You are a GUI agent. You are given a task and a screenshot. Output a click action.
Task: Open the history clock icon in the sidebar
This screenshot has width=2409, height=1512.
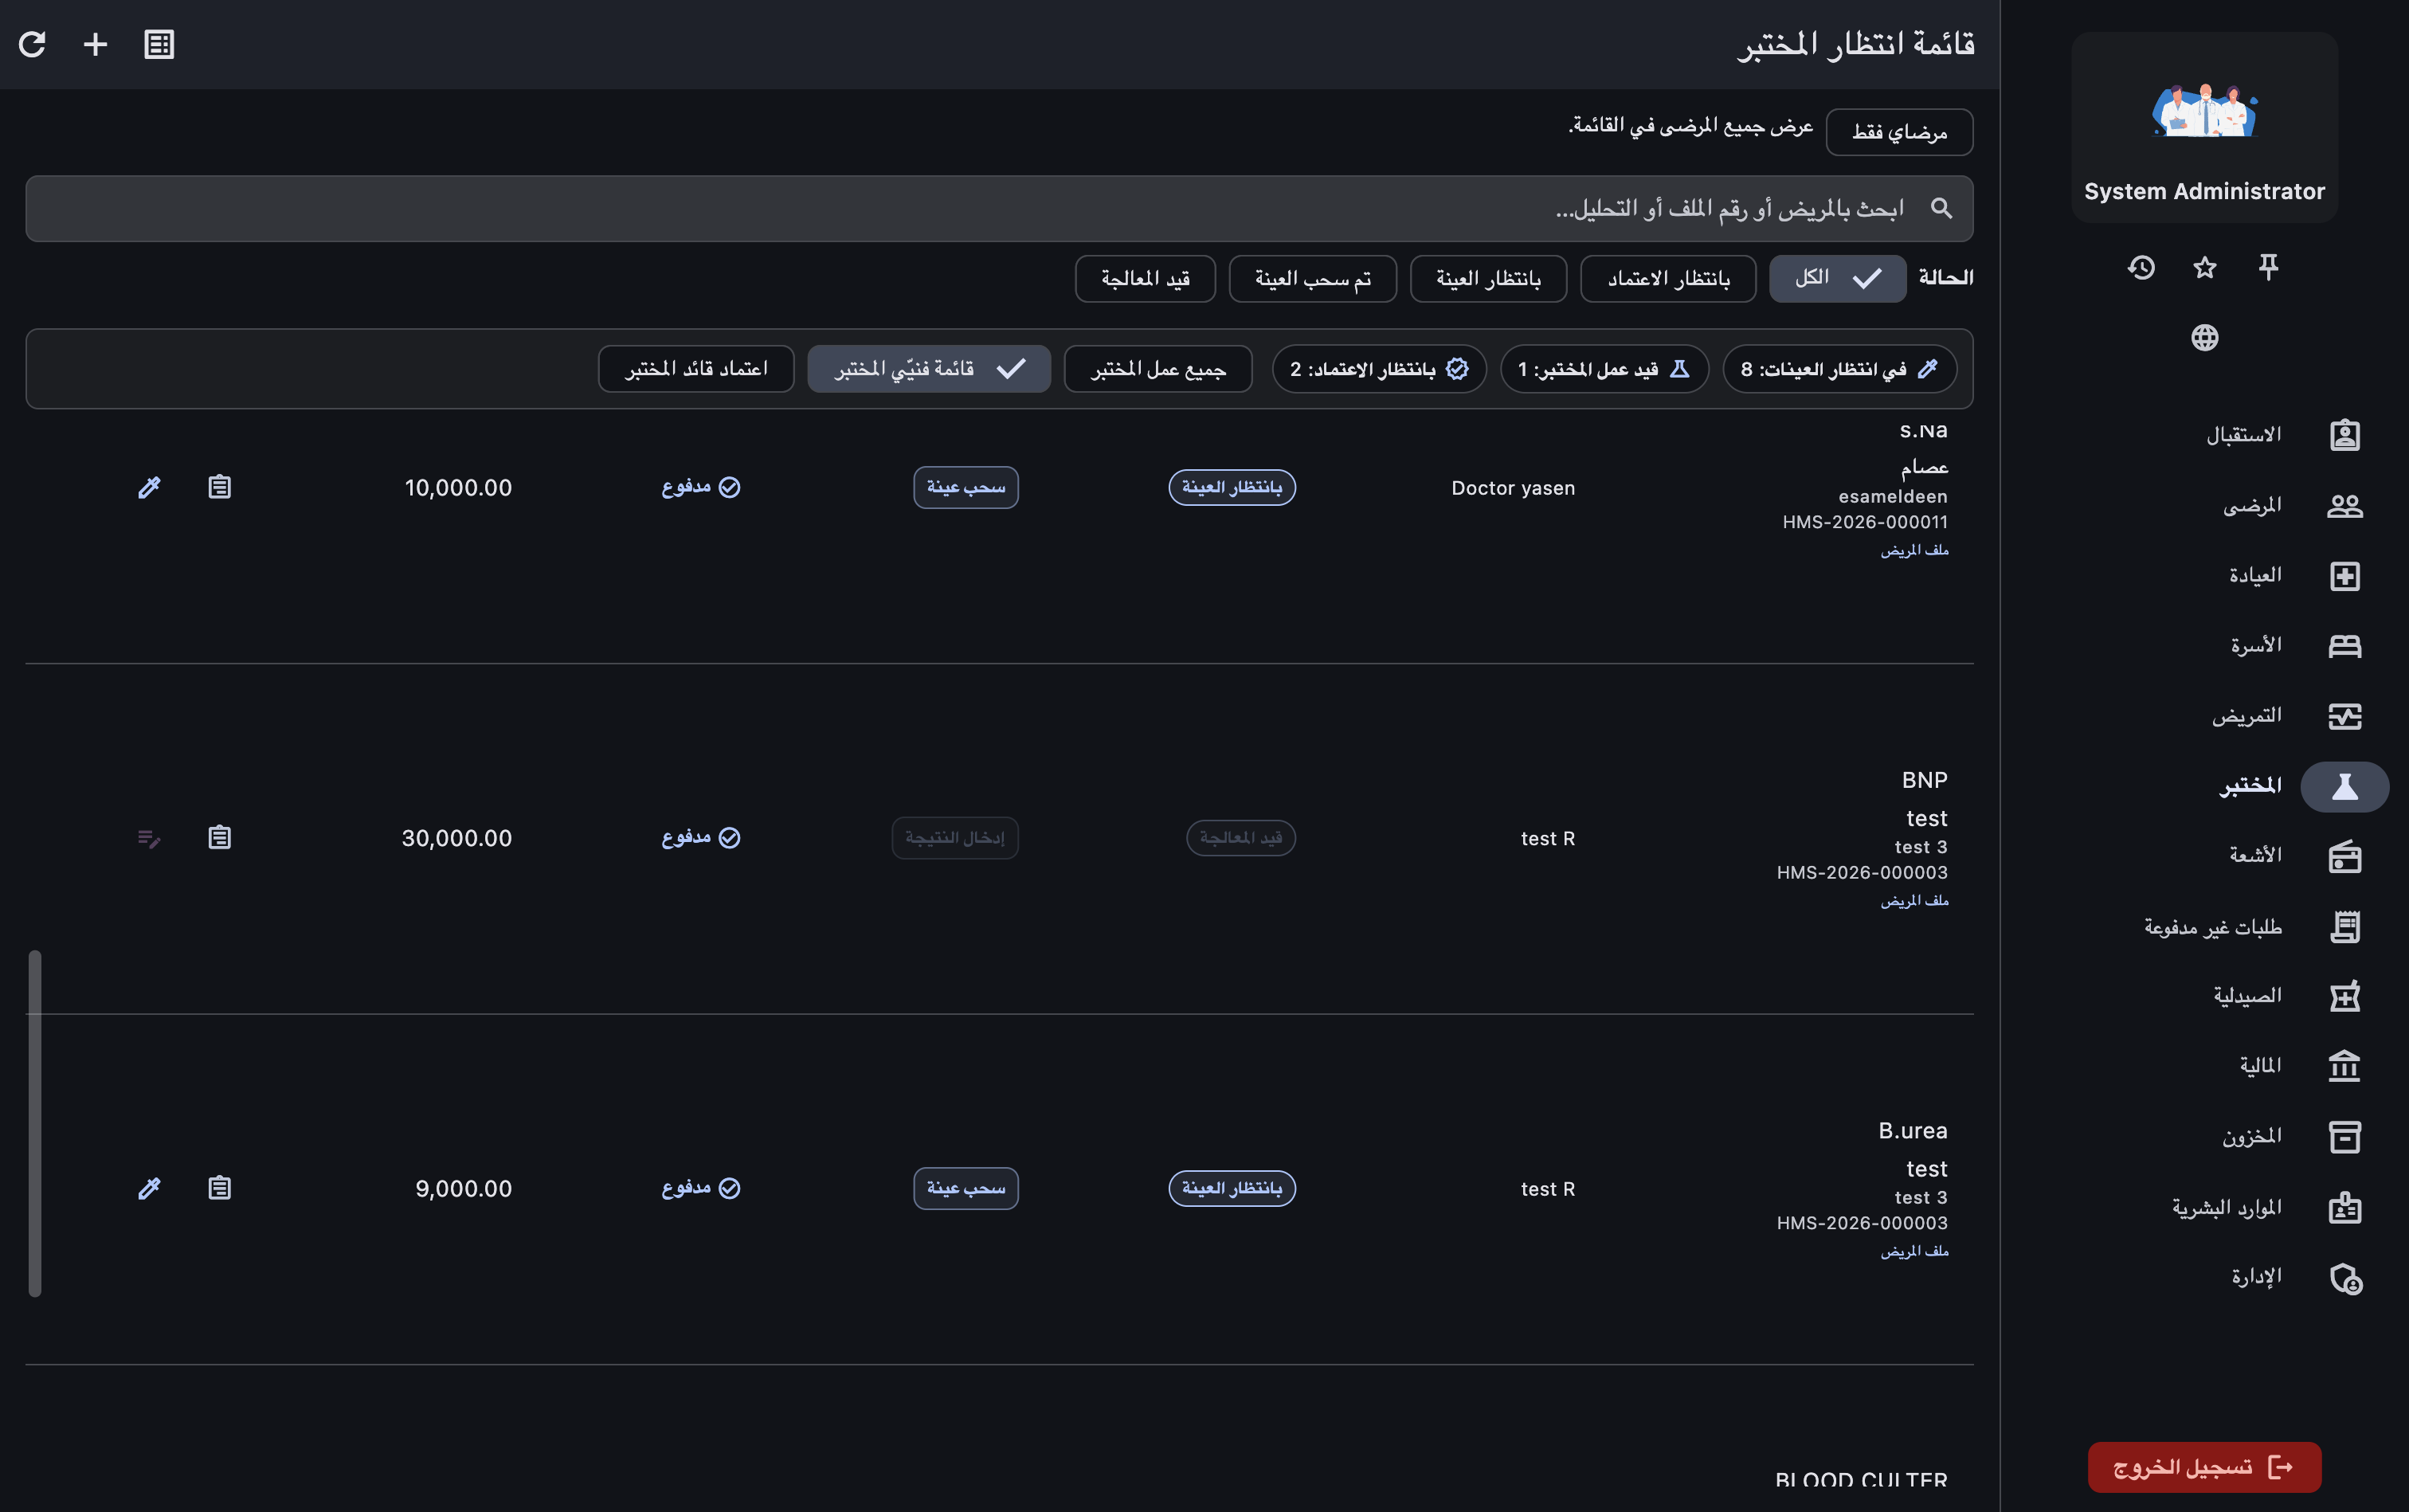click(2141, 267)
